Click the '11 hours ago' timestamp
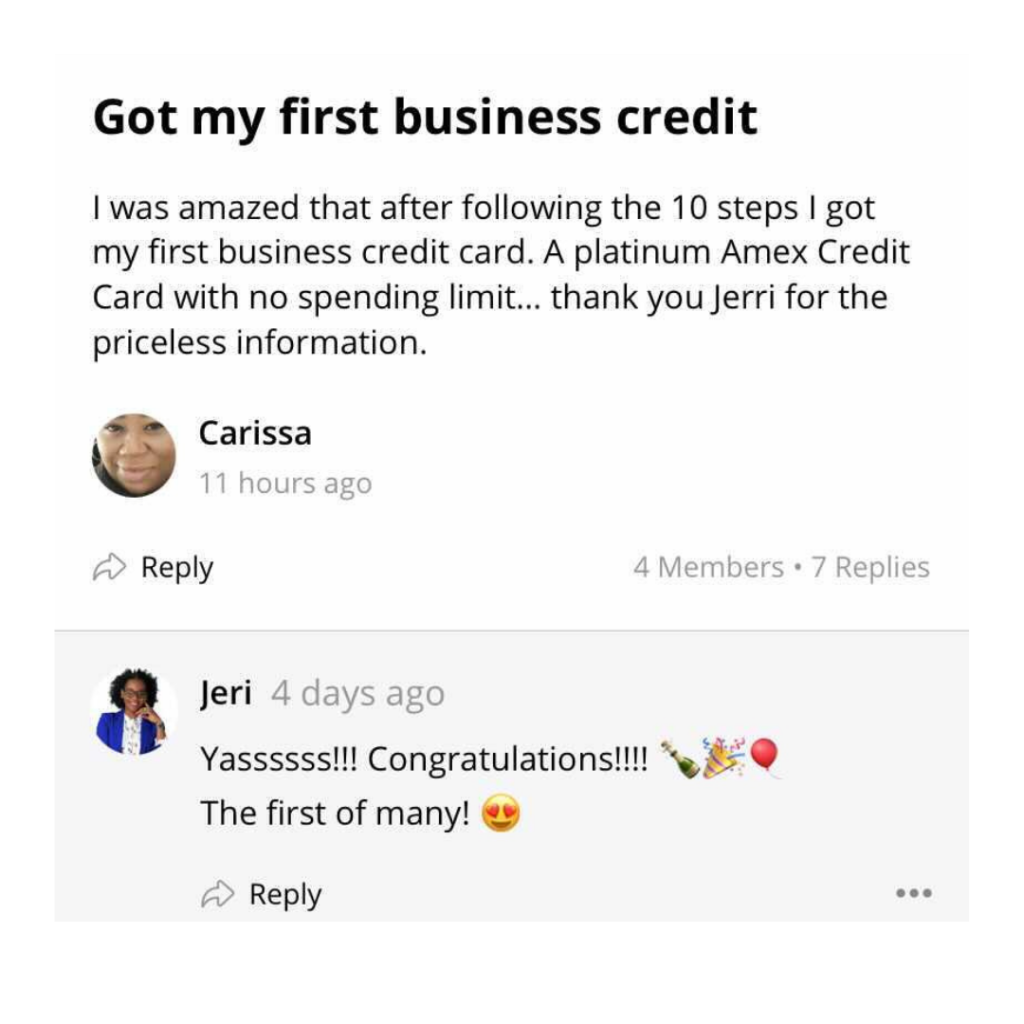Image resolution: width=1024 pixels, height=1024 pixels. [285, 484]
